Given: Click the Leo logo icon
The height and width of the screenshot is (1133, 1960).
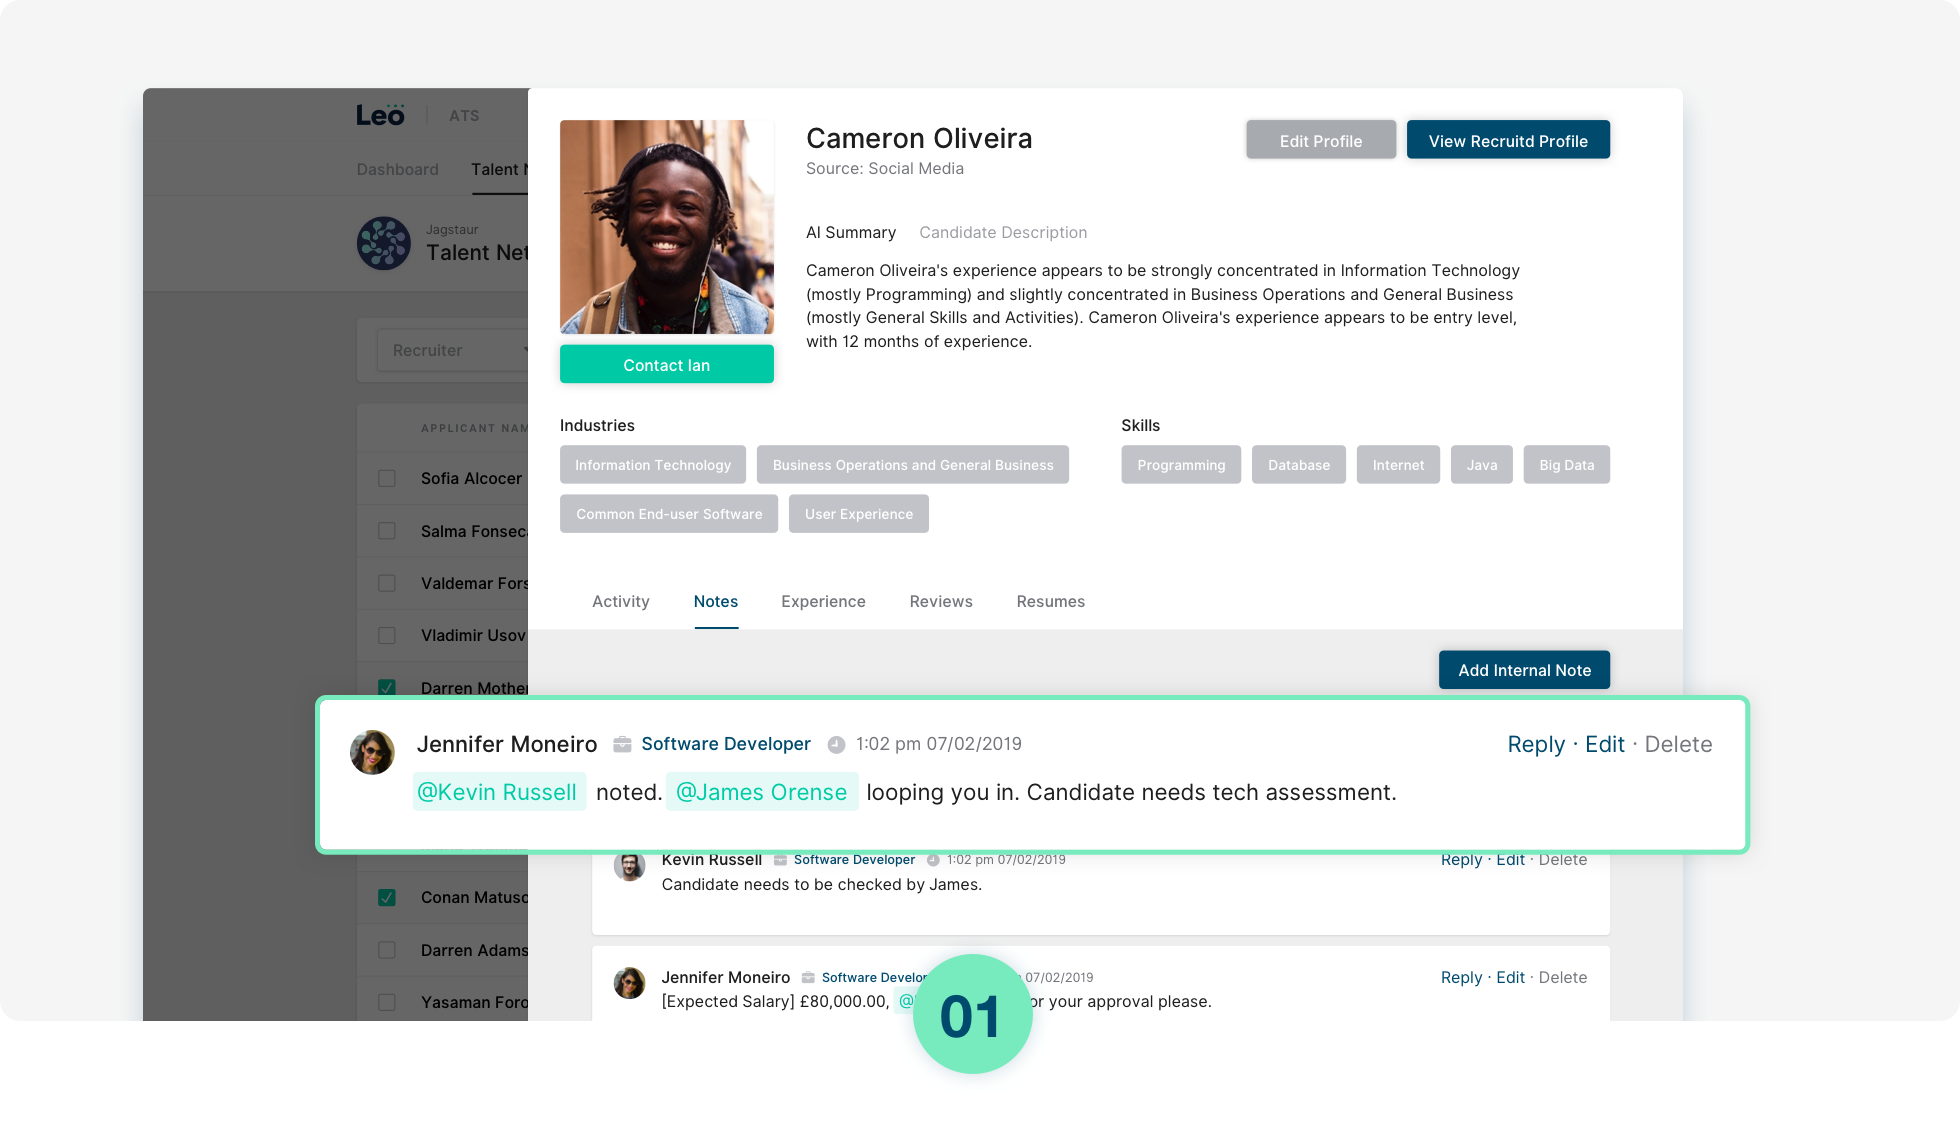Looking at the screenshot, I should point(380,115).
